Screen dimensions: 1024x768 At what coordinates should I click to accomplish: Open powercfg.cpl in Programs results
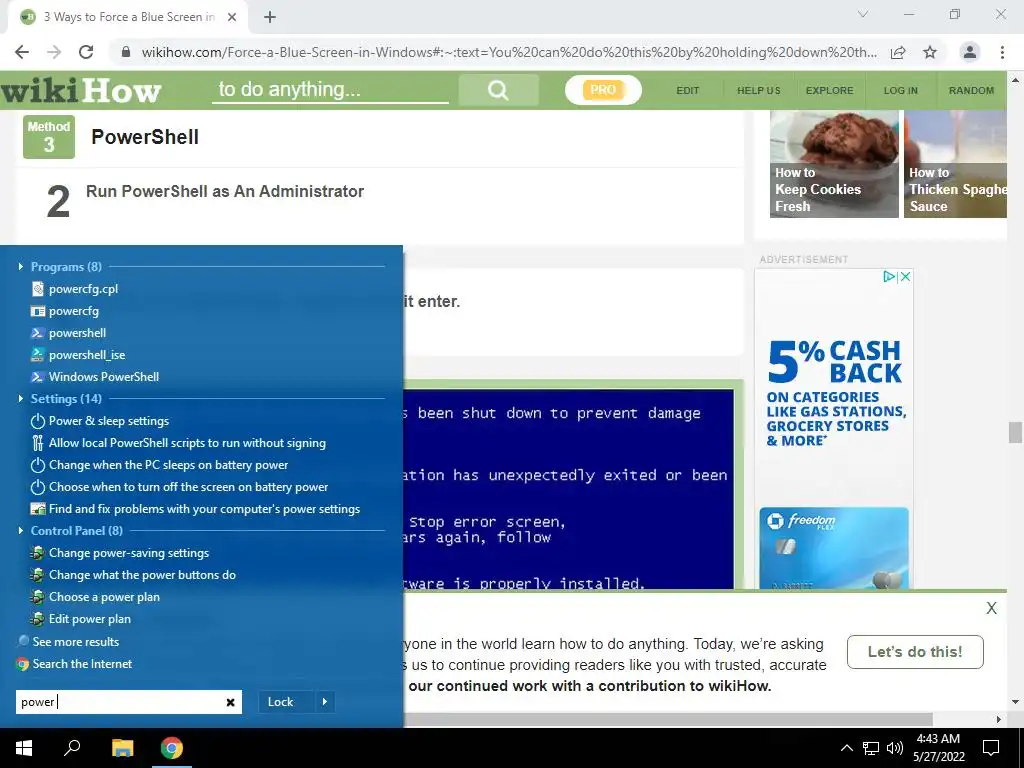(x=74, y=289)
